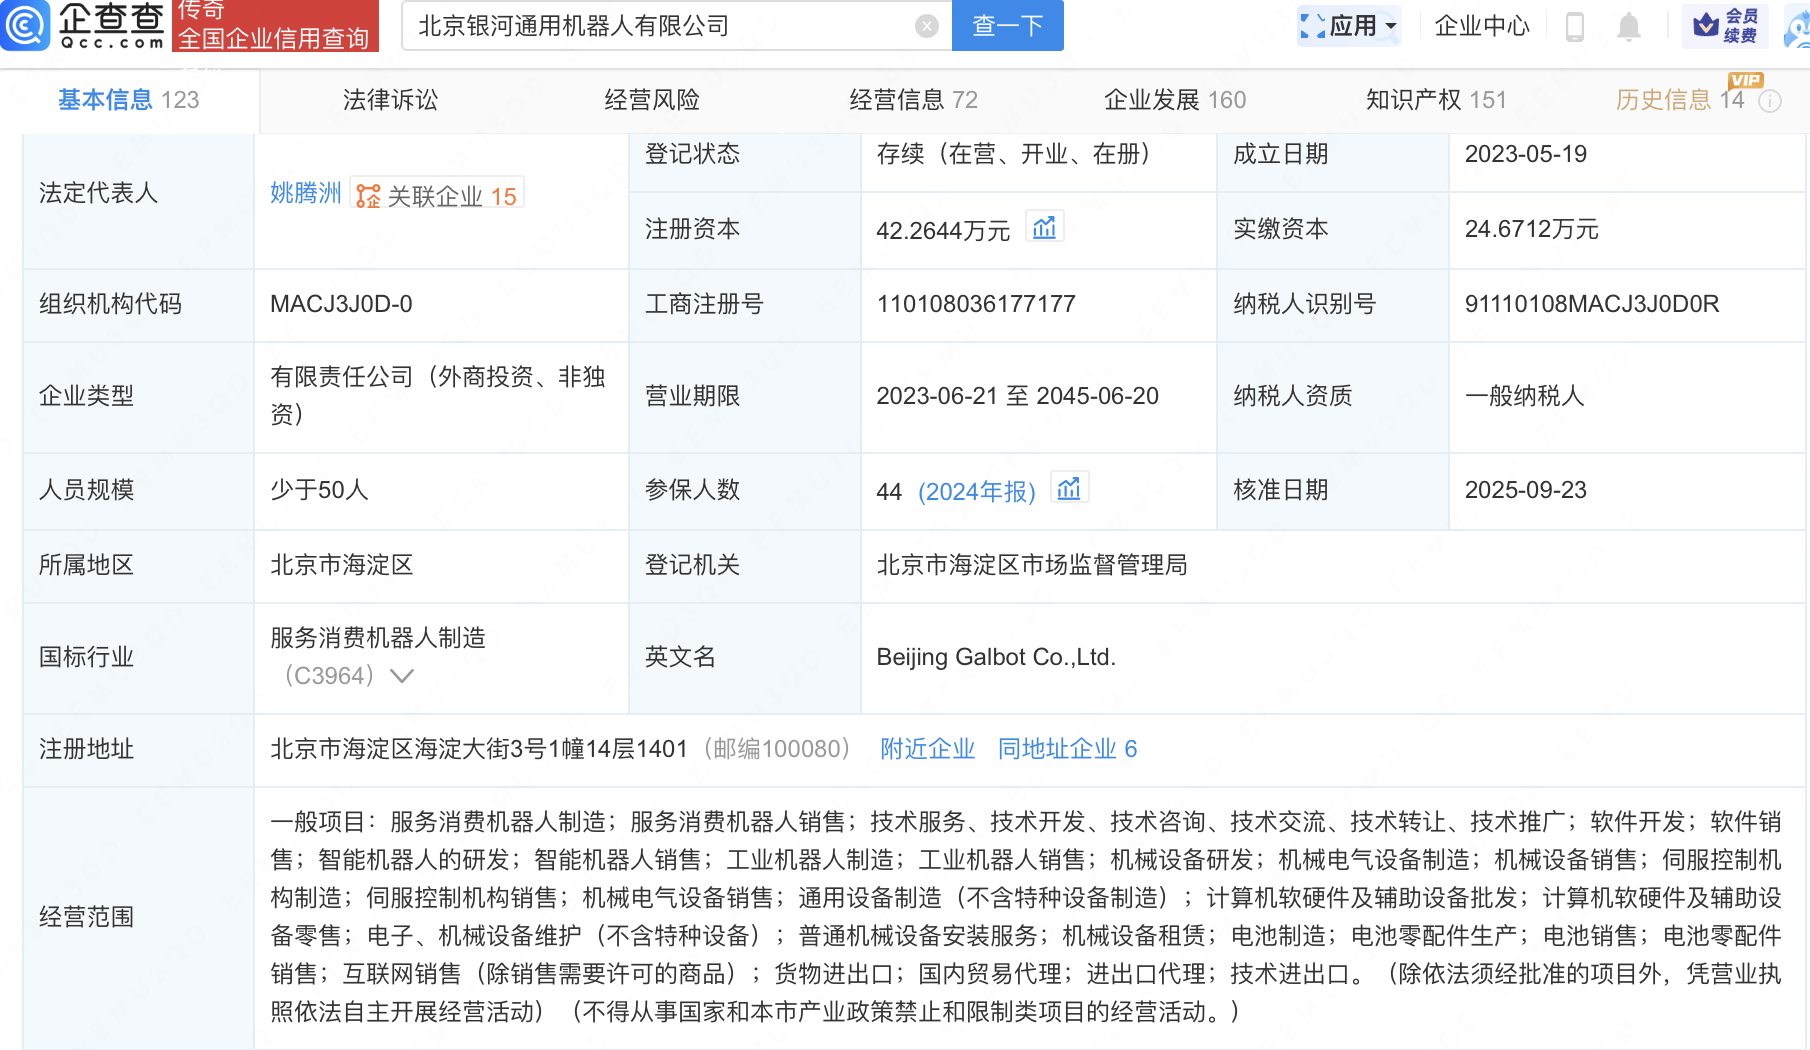View registered capital chart icon
Image resolution: width=1810 pixels, height=1050 pixels.
[1045, 229]
